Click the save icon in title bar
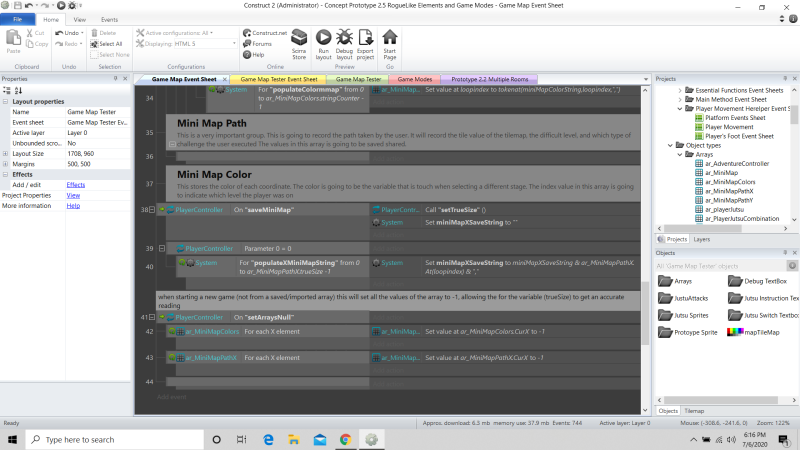 pos(17,6)
